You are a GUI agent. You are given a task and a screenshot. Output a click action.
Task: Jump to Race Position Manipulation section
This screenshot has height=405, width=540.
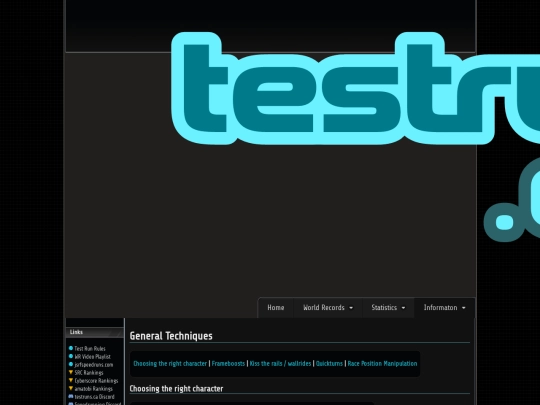382,364
